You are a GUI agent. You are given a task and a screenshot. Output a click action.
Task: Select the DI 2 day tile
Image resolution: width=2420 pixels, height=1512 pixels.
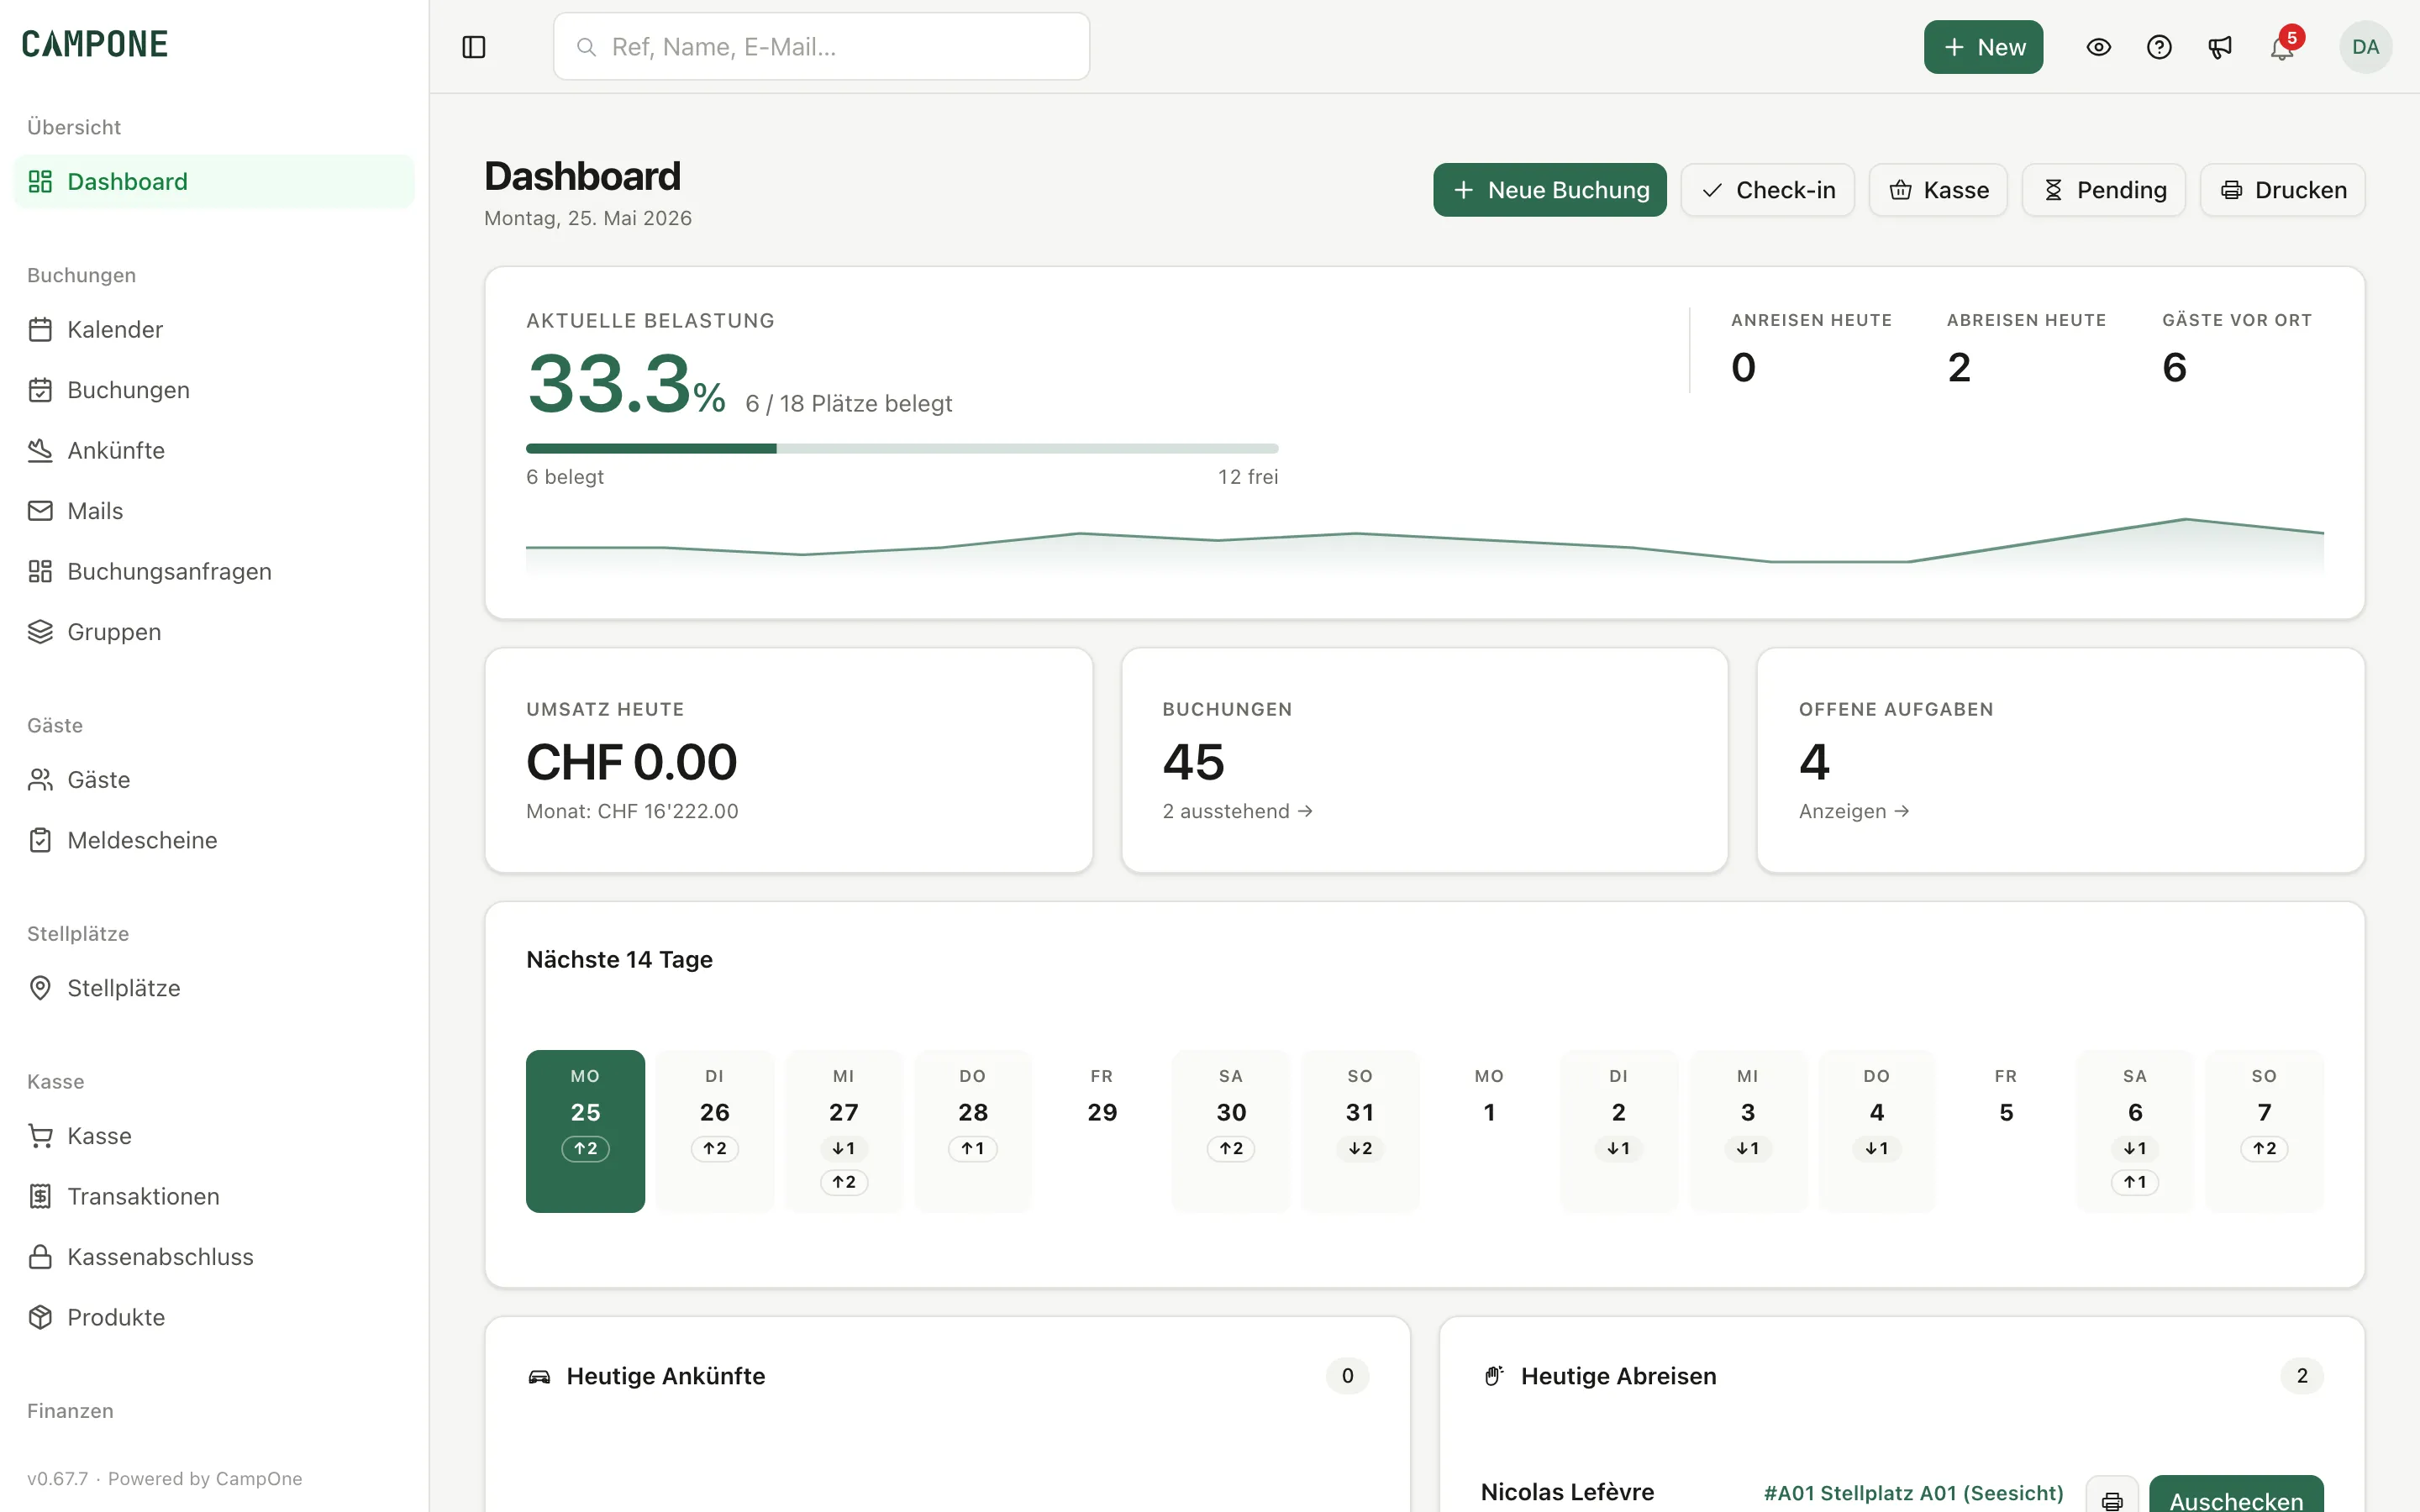1618,1131
